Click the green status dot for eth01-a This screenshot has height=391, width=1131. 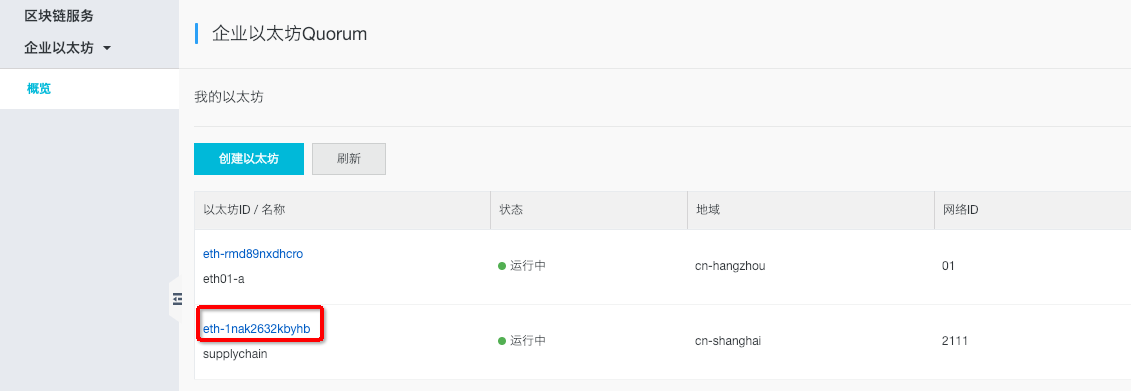click(502, 266)
